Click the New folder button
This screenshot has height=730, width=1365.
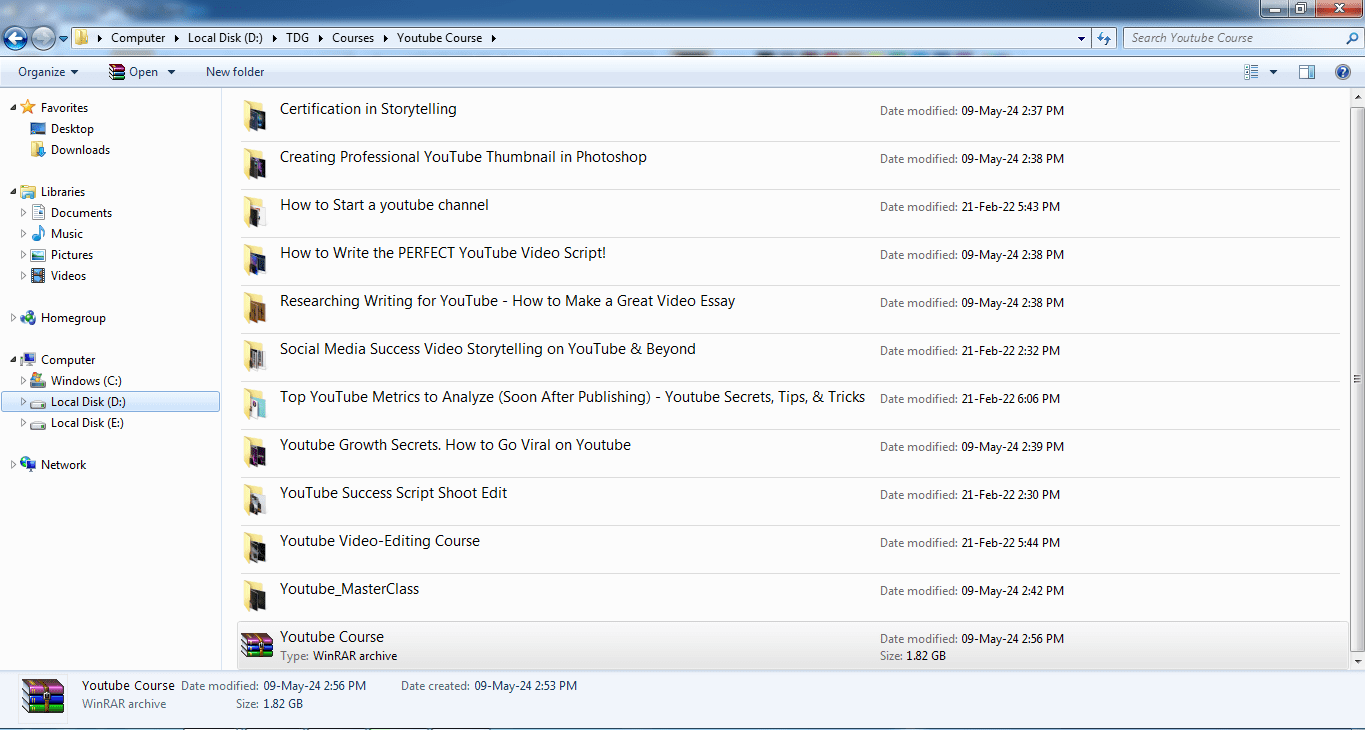coord(235,72)
